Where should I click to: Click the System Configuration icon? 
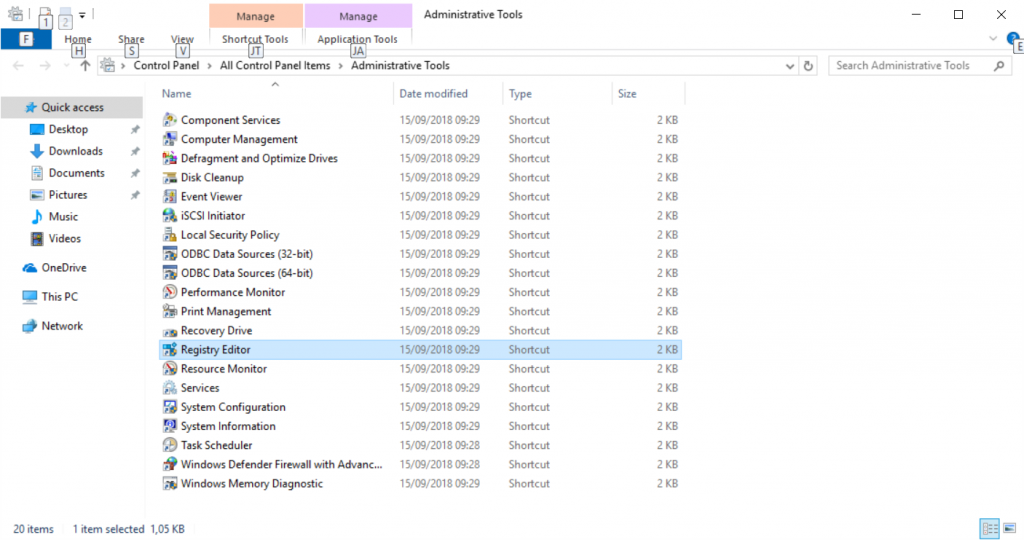[170, 407]
